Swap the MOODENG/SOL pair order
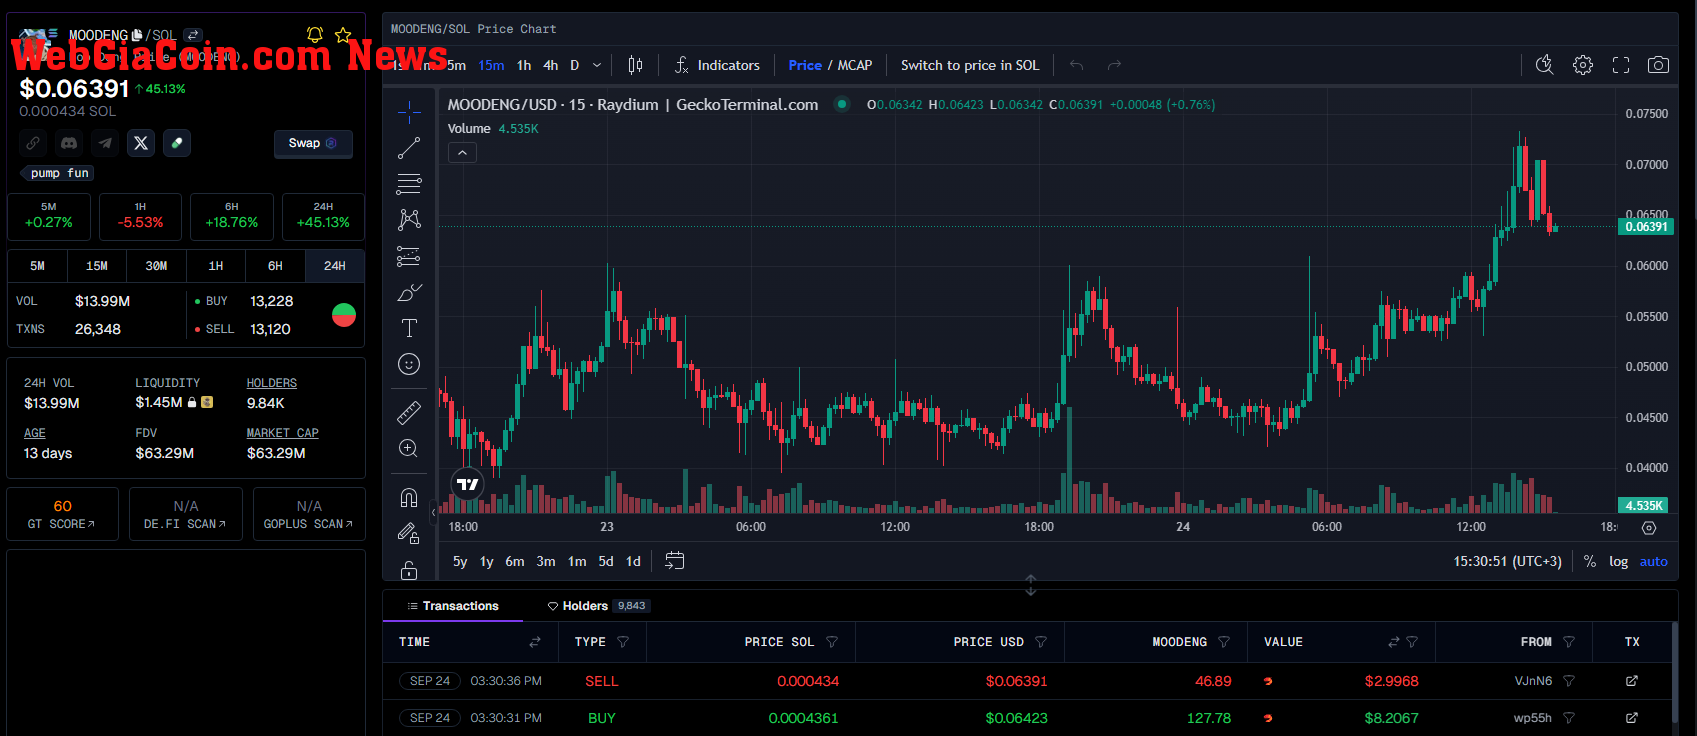This screenshot has width=1697, height=736. [194, 35]
